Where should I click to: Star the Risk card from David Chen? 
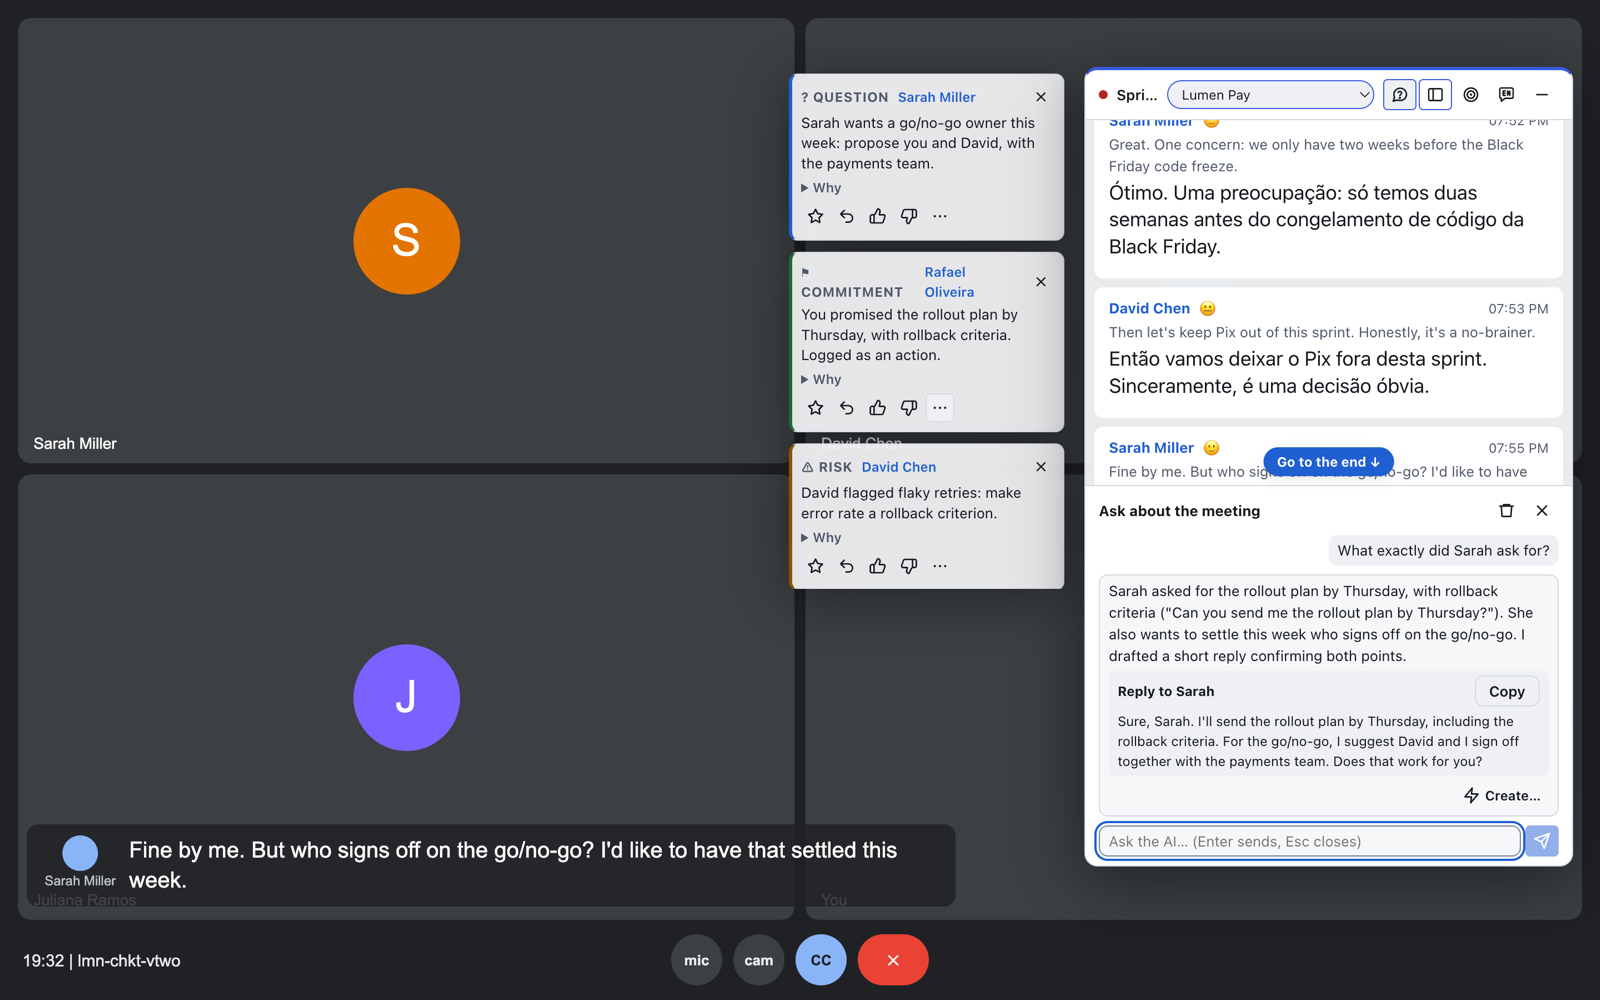click(x=816, y=566)
